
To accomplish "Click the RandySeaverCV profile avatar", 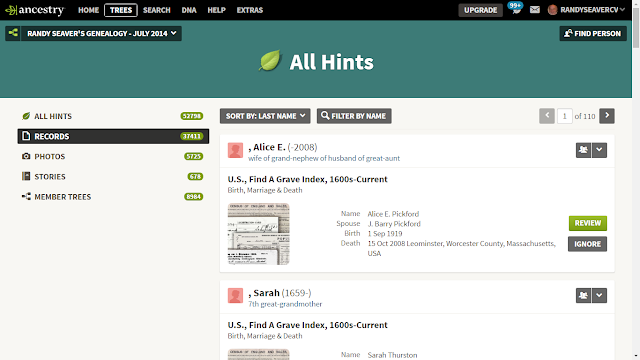I will (552, 10).
